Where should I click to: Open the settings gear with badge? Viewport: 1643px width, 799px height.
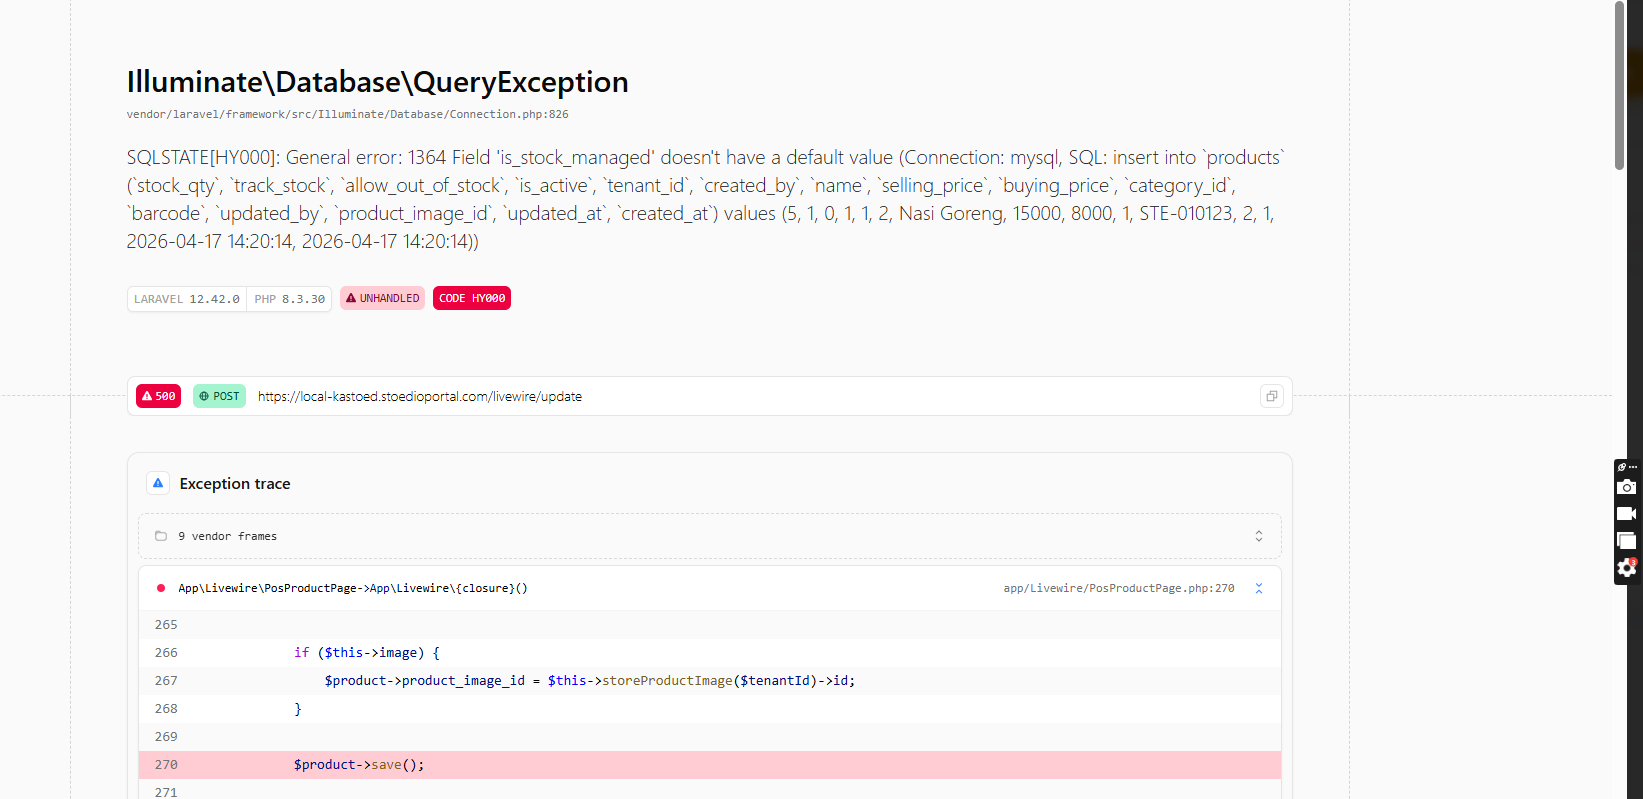1626,568
